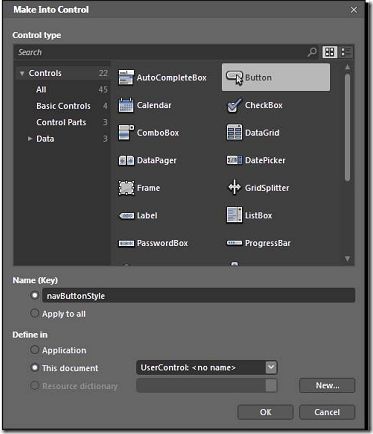The height and width of the screenshot is (434, 373).
Task: Select Basic Controls category
Action: coord(63,106)
